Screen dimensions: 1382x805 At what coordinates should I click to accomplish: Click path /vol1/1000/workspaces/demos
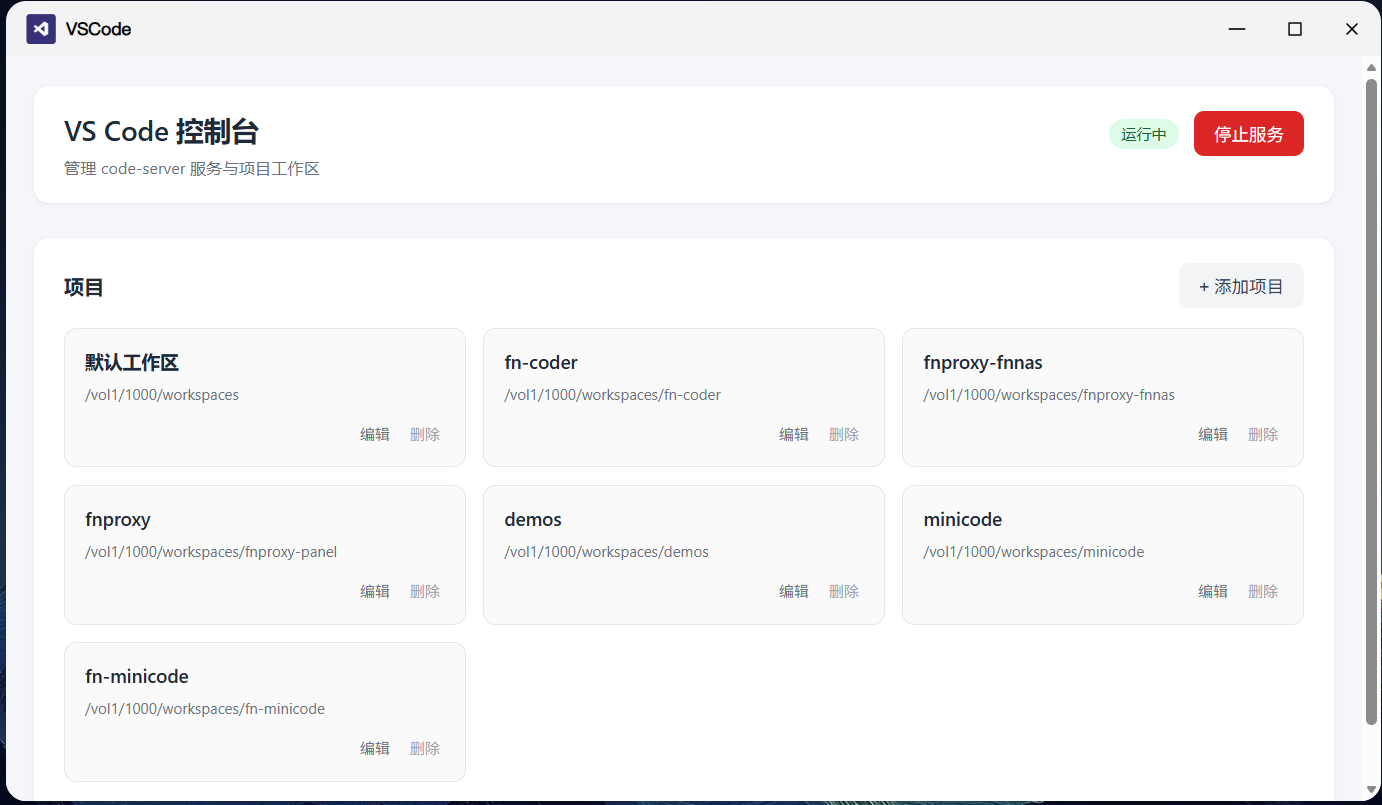point(606,552)
